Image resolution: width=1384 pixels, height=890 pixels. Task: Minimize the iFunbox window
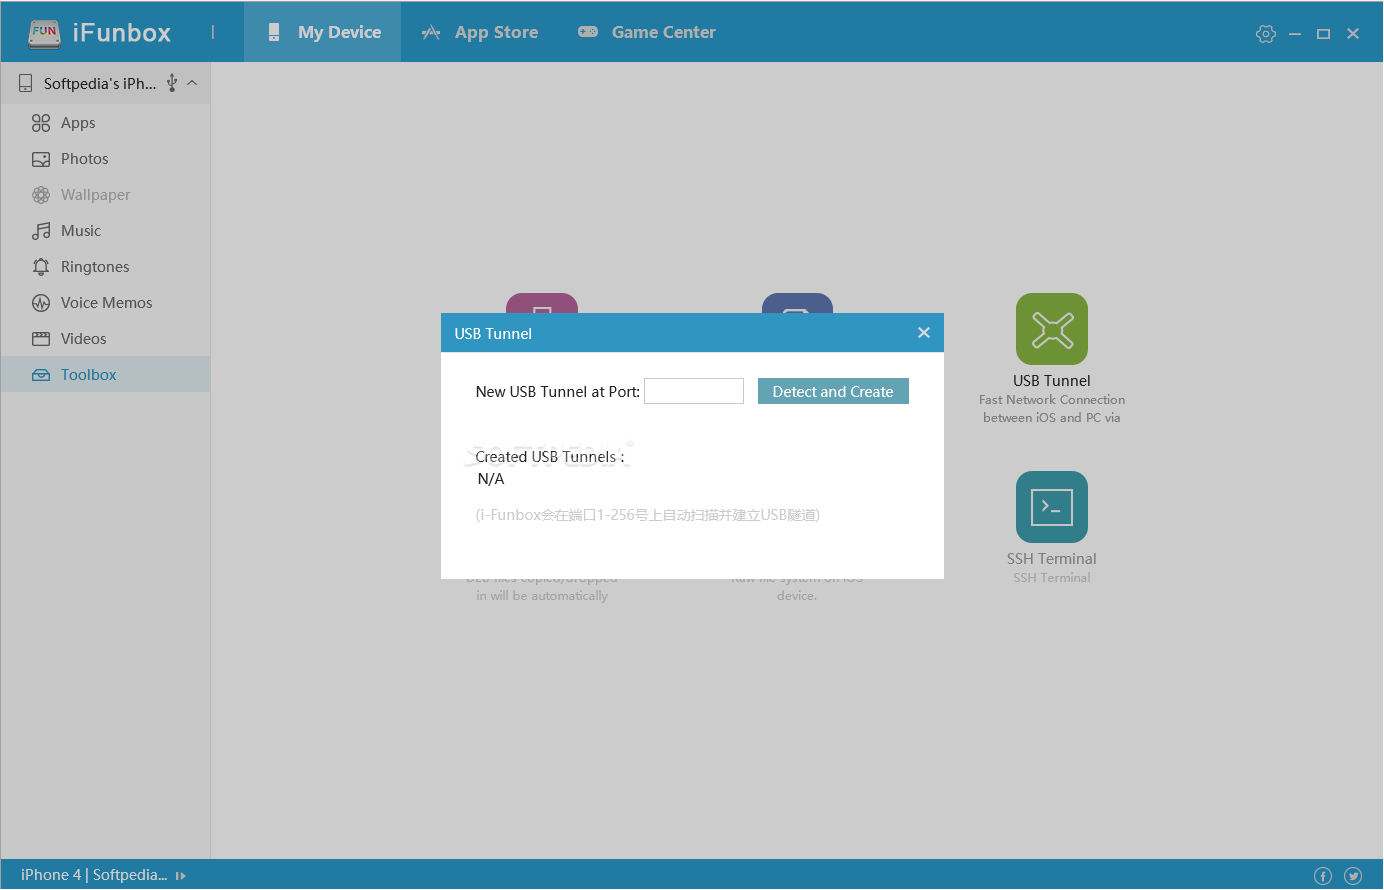(1295, 34)
